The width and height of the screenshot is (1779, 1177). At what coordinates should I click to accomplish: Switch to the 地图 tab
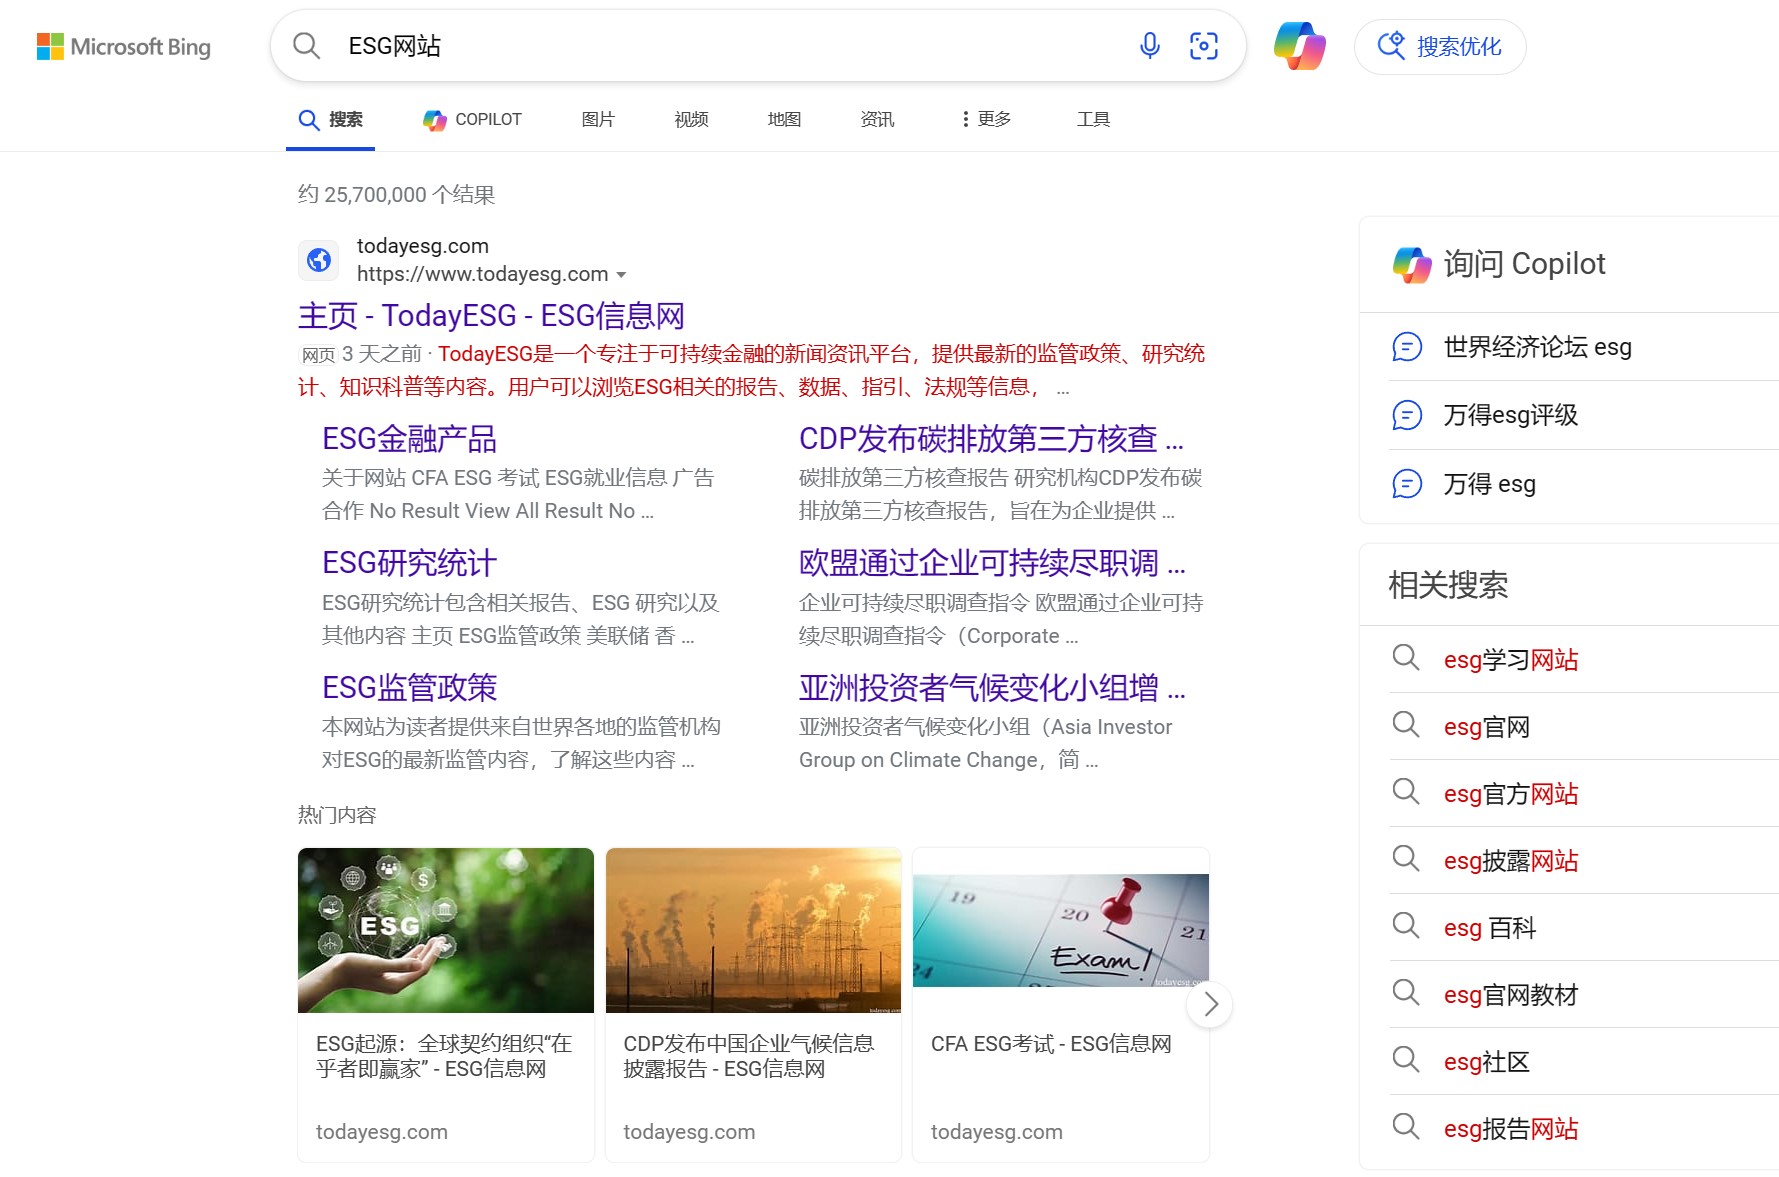784,120
